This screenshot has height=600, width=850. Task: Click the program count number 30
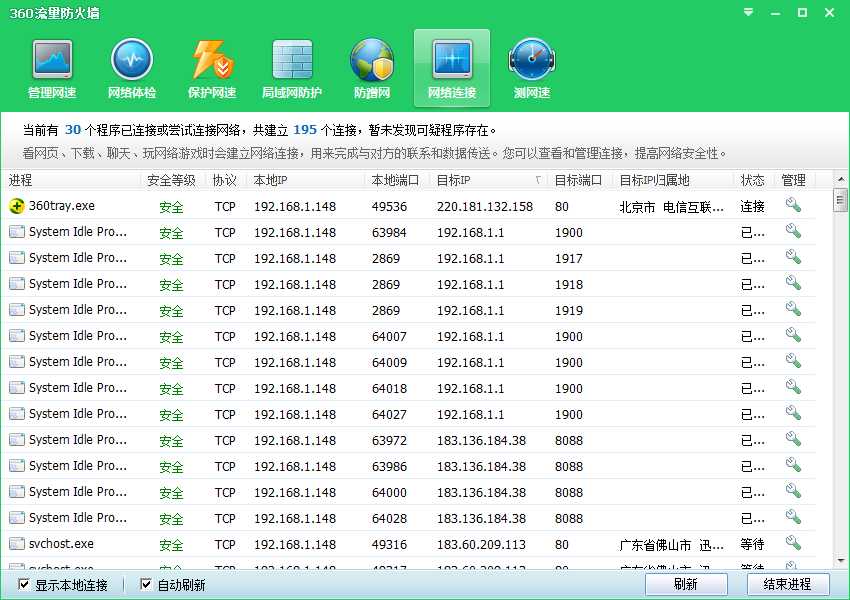tap(73, 130)
